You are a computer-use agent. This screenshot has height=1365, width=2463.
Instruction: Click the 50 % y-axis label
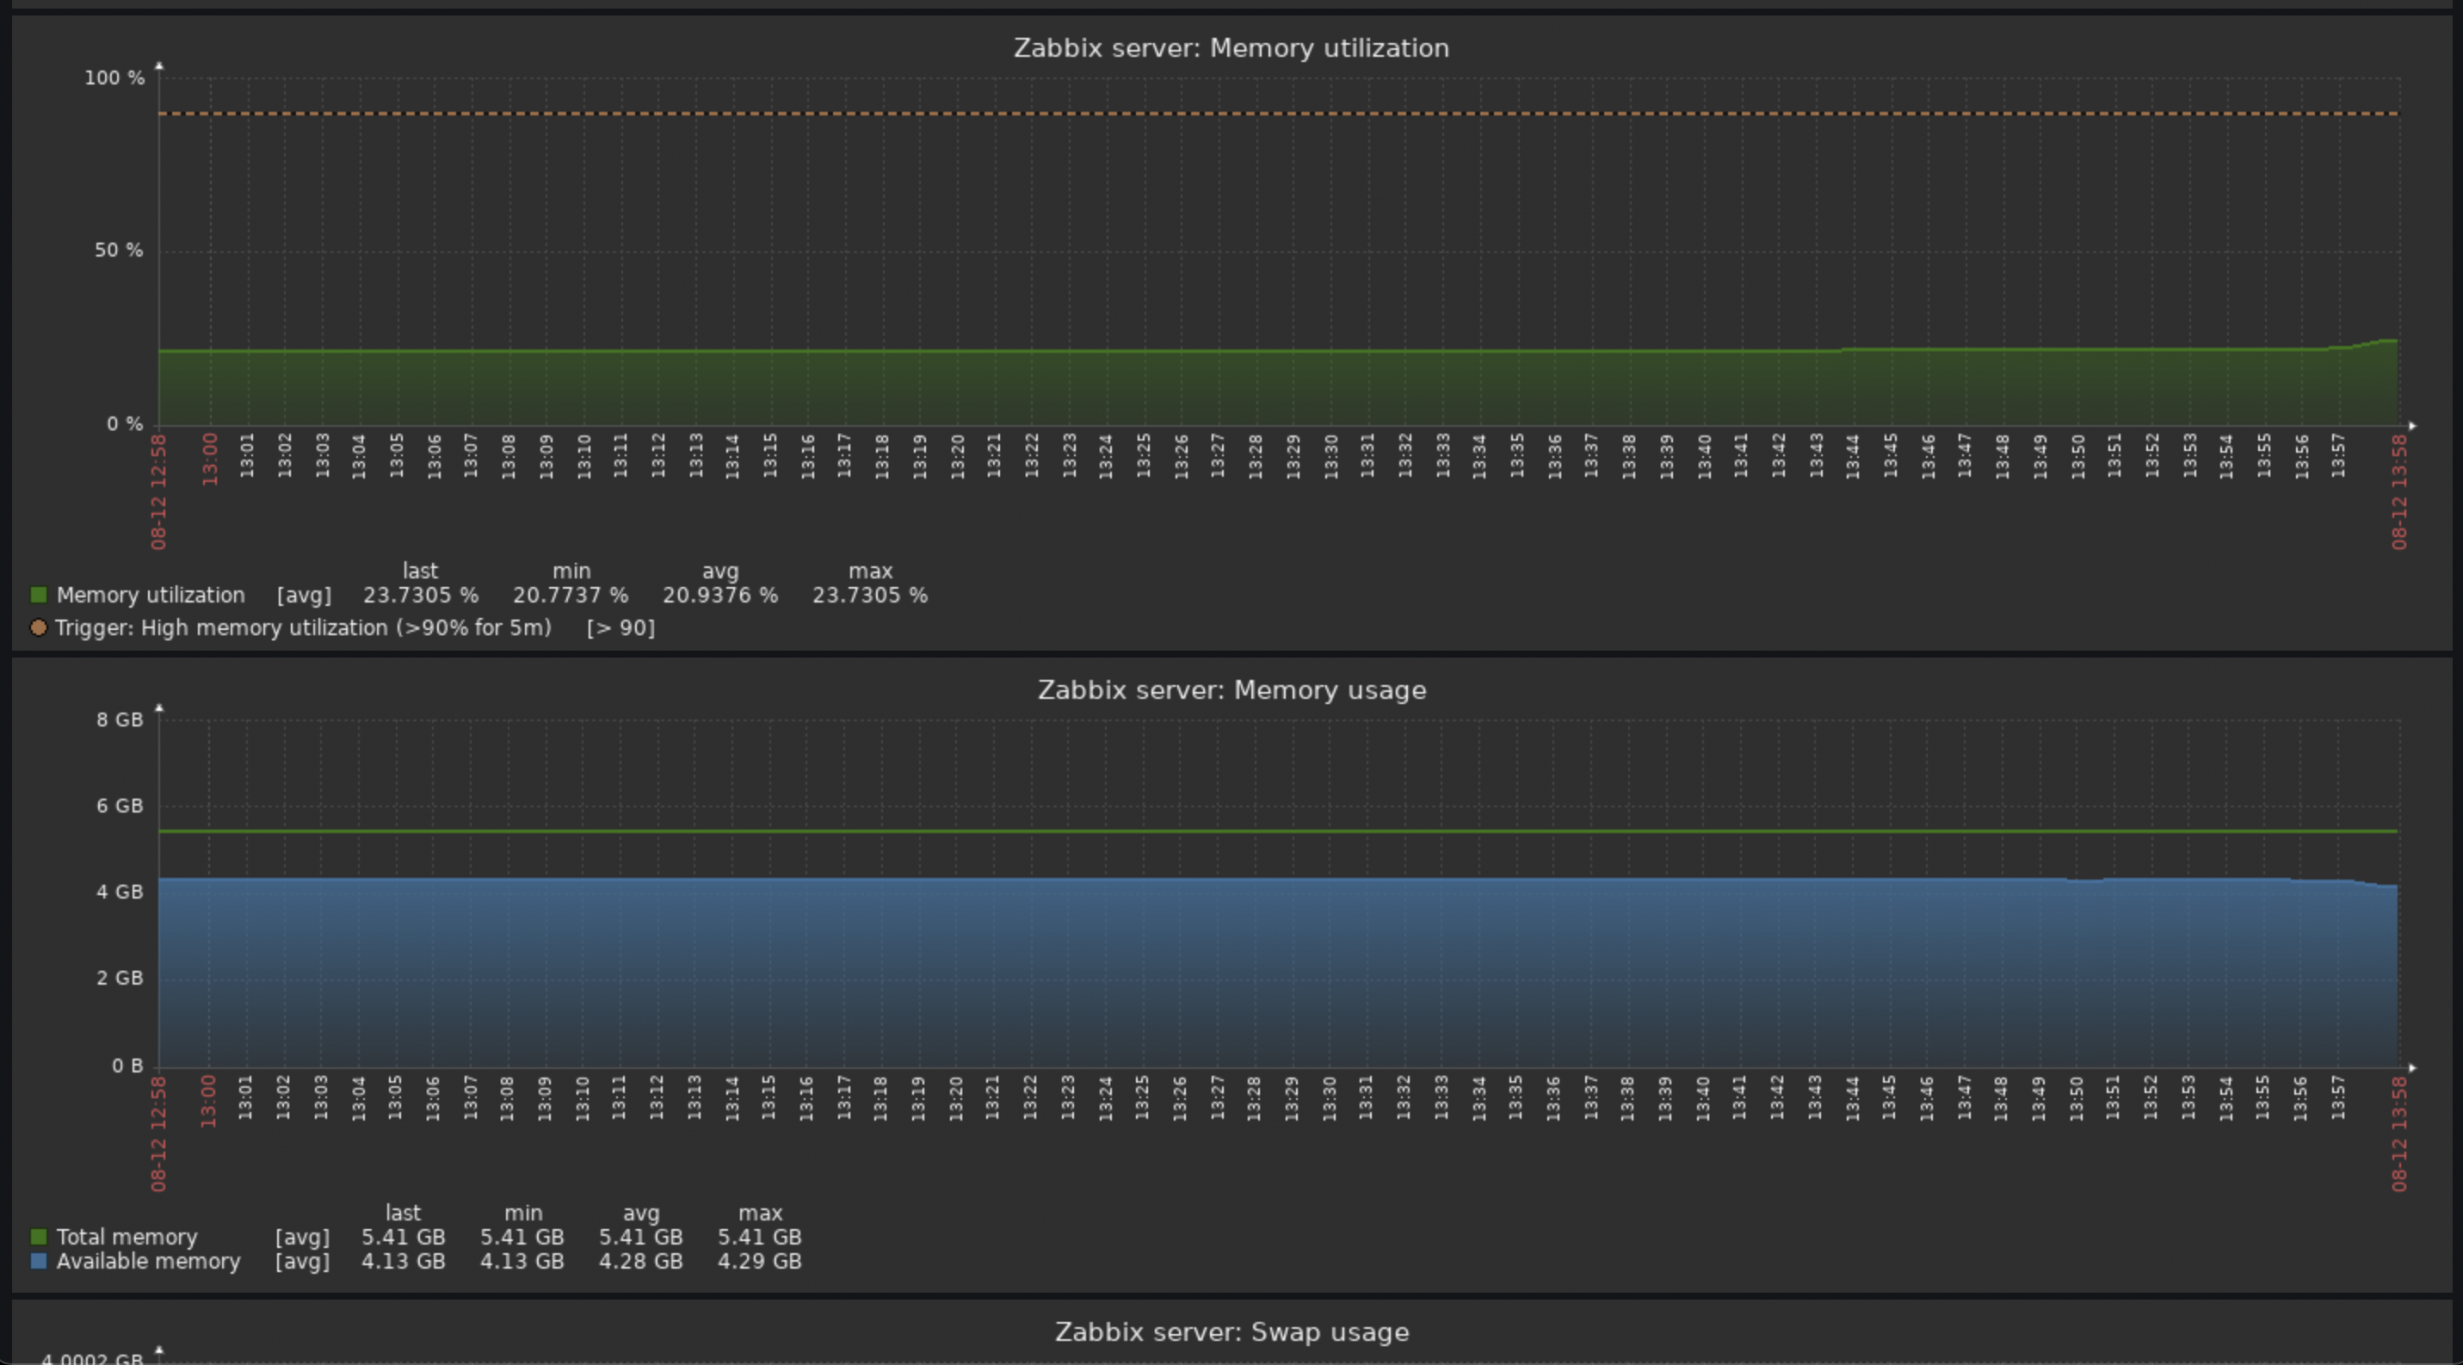pyautogui.click(x=118, y=250)
